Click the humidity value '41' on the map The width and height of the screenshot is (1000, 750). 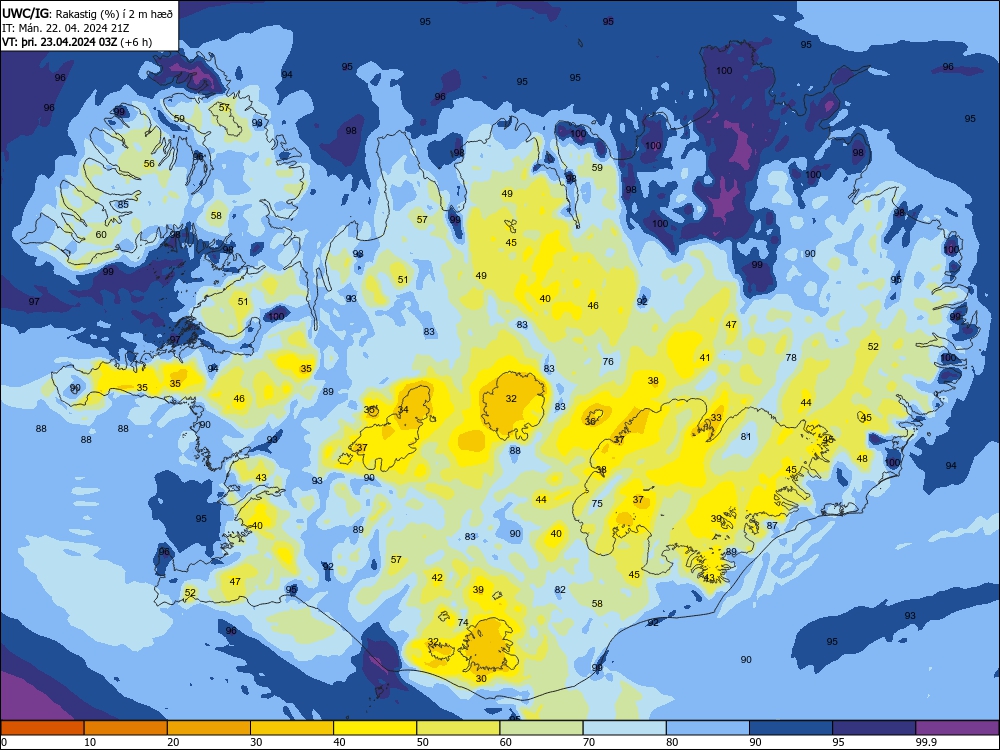pyautogui.click(x=705, y=358)
